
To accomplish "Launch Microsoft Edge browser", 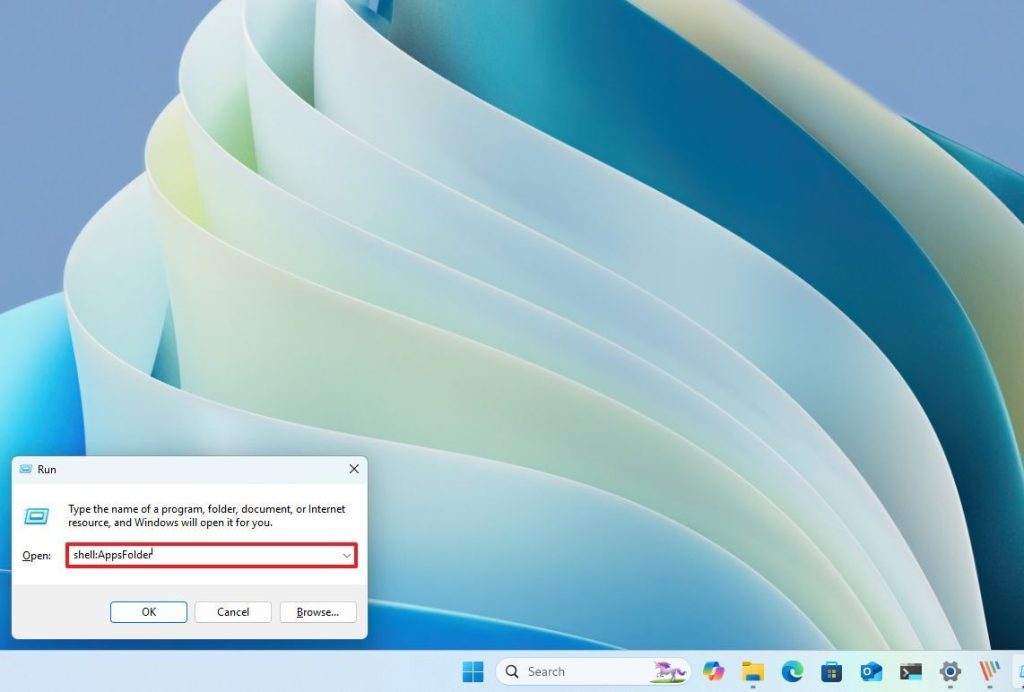I will tap(792, 671).
